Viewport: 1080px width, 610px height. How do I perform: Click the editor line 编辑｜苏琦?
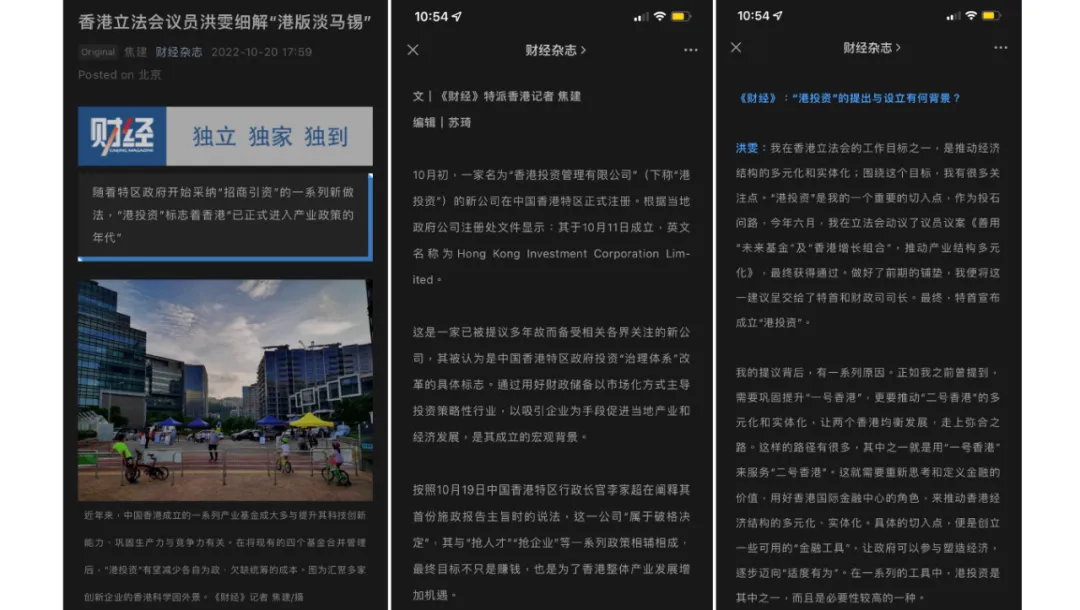coord(442,123)
